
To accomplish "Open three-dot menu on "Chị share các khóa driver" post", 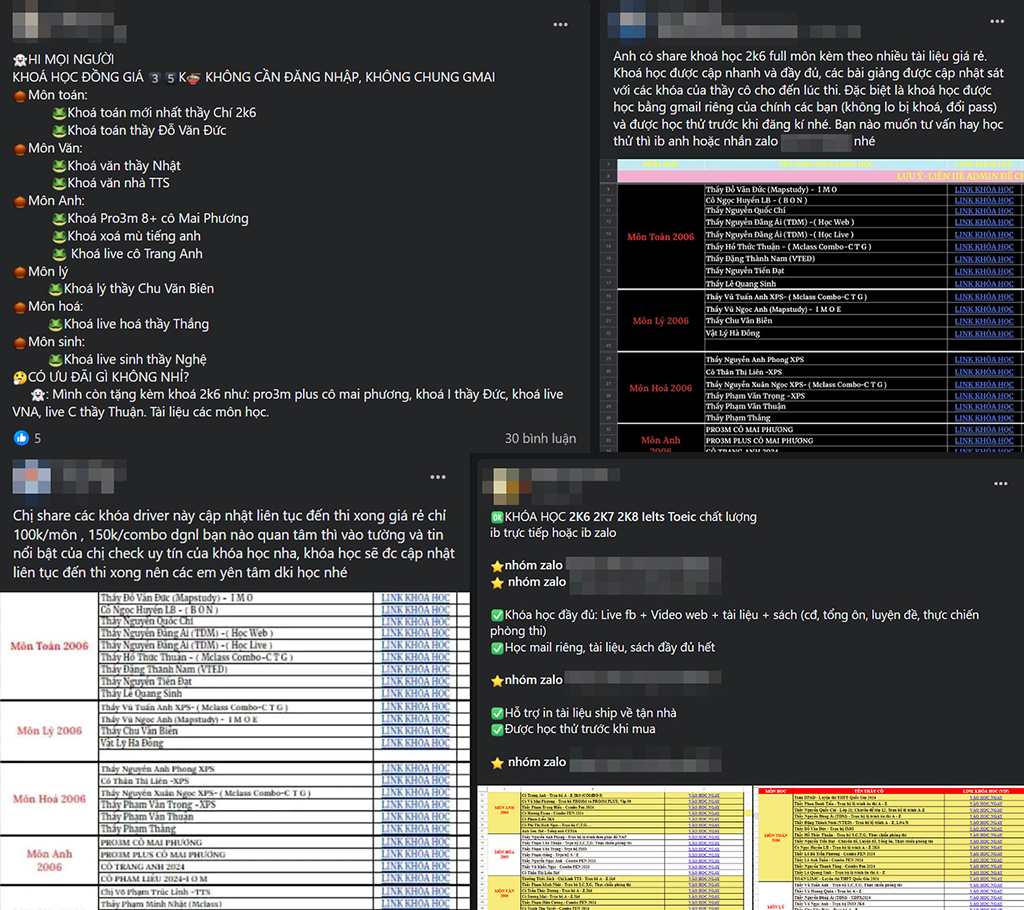I will click(x=438, y=477).
